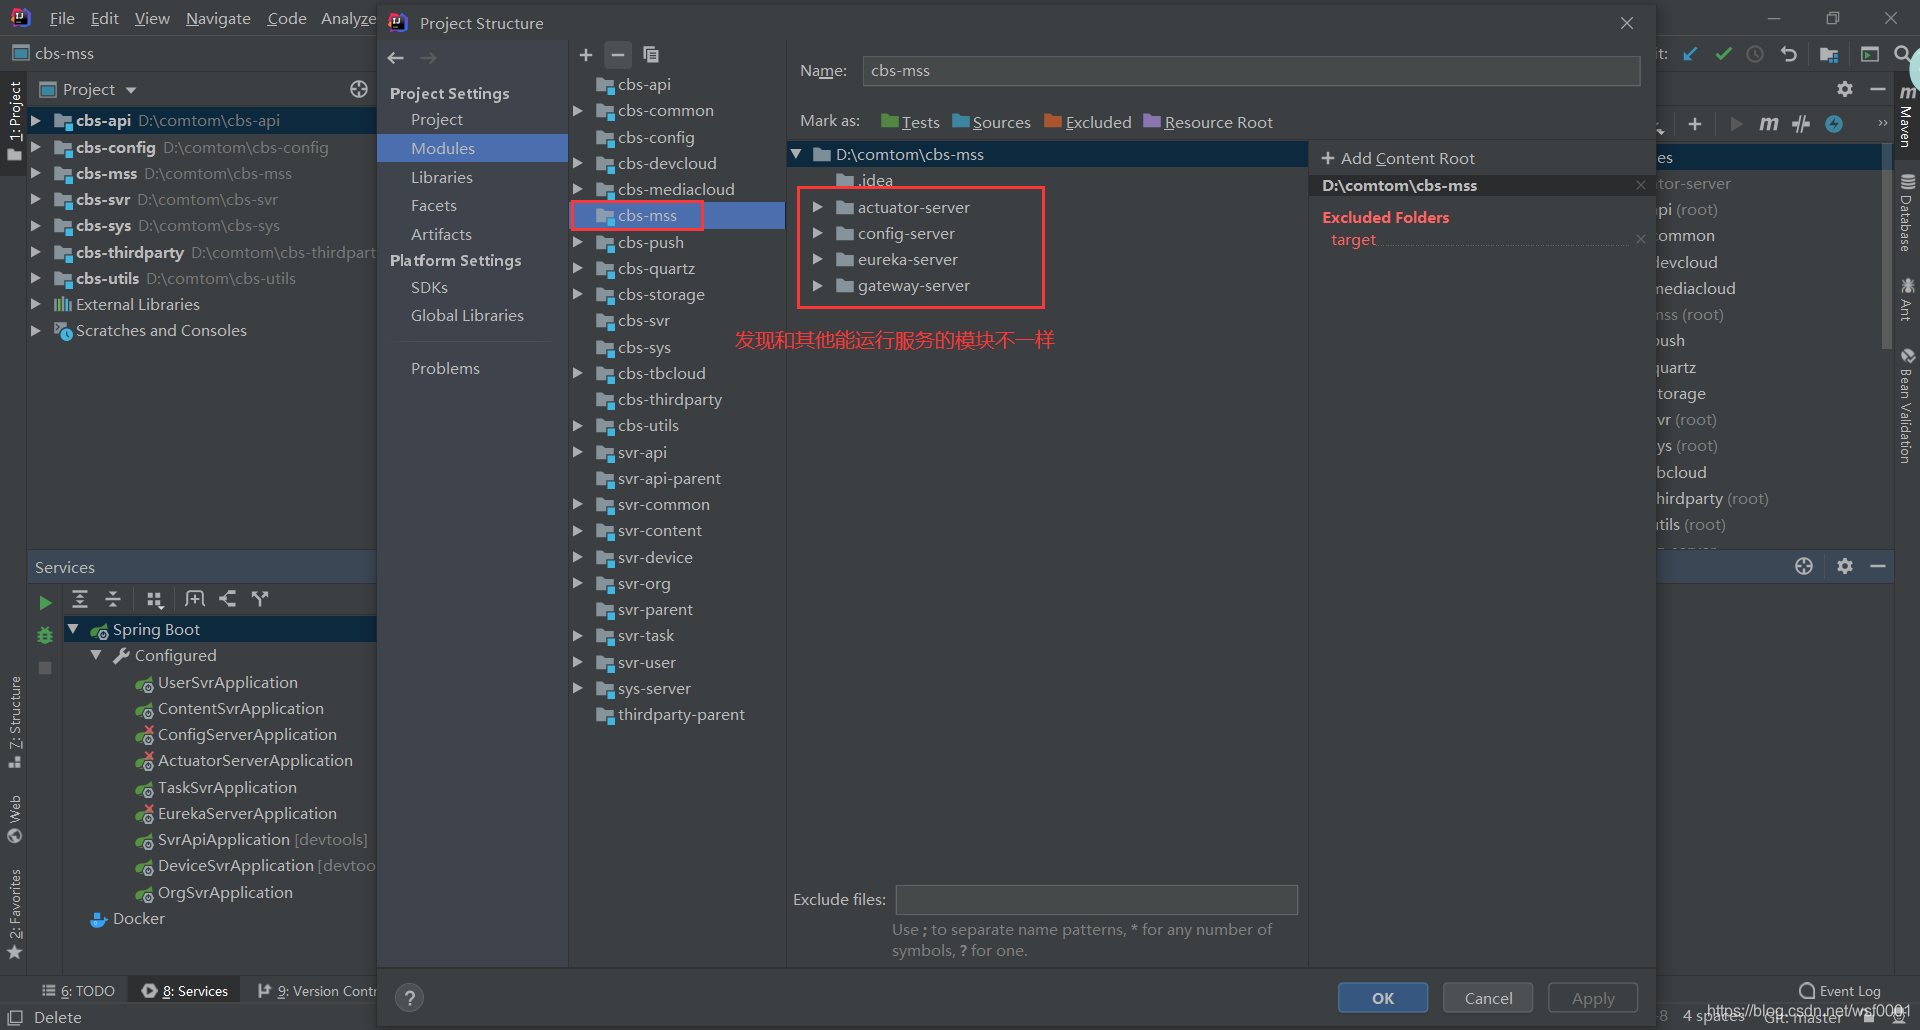Open the Navigate menu

pyautogui.click(x=218, y=18)
